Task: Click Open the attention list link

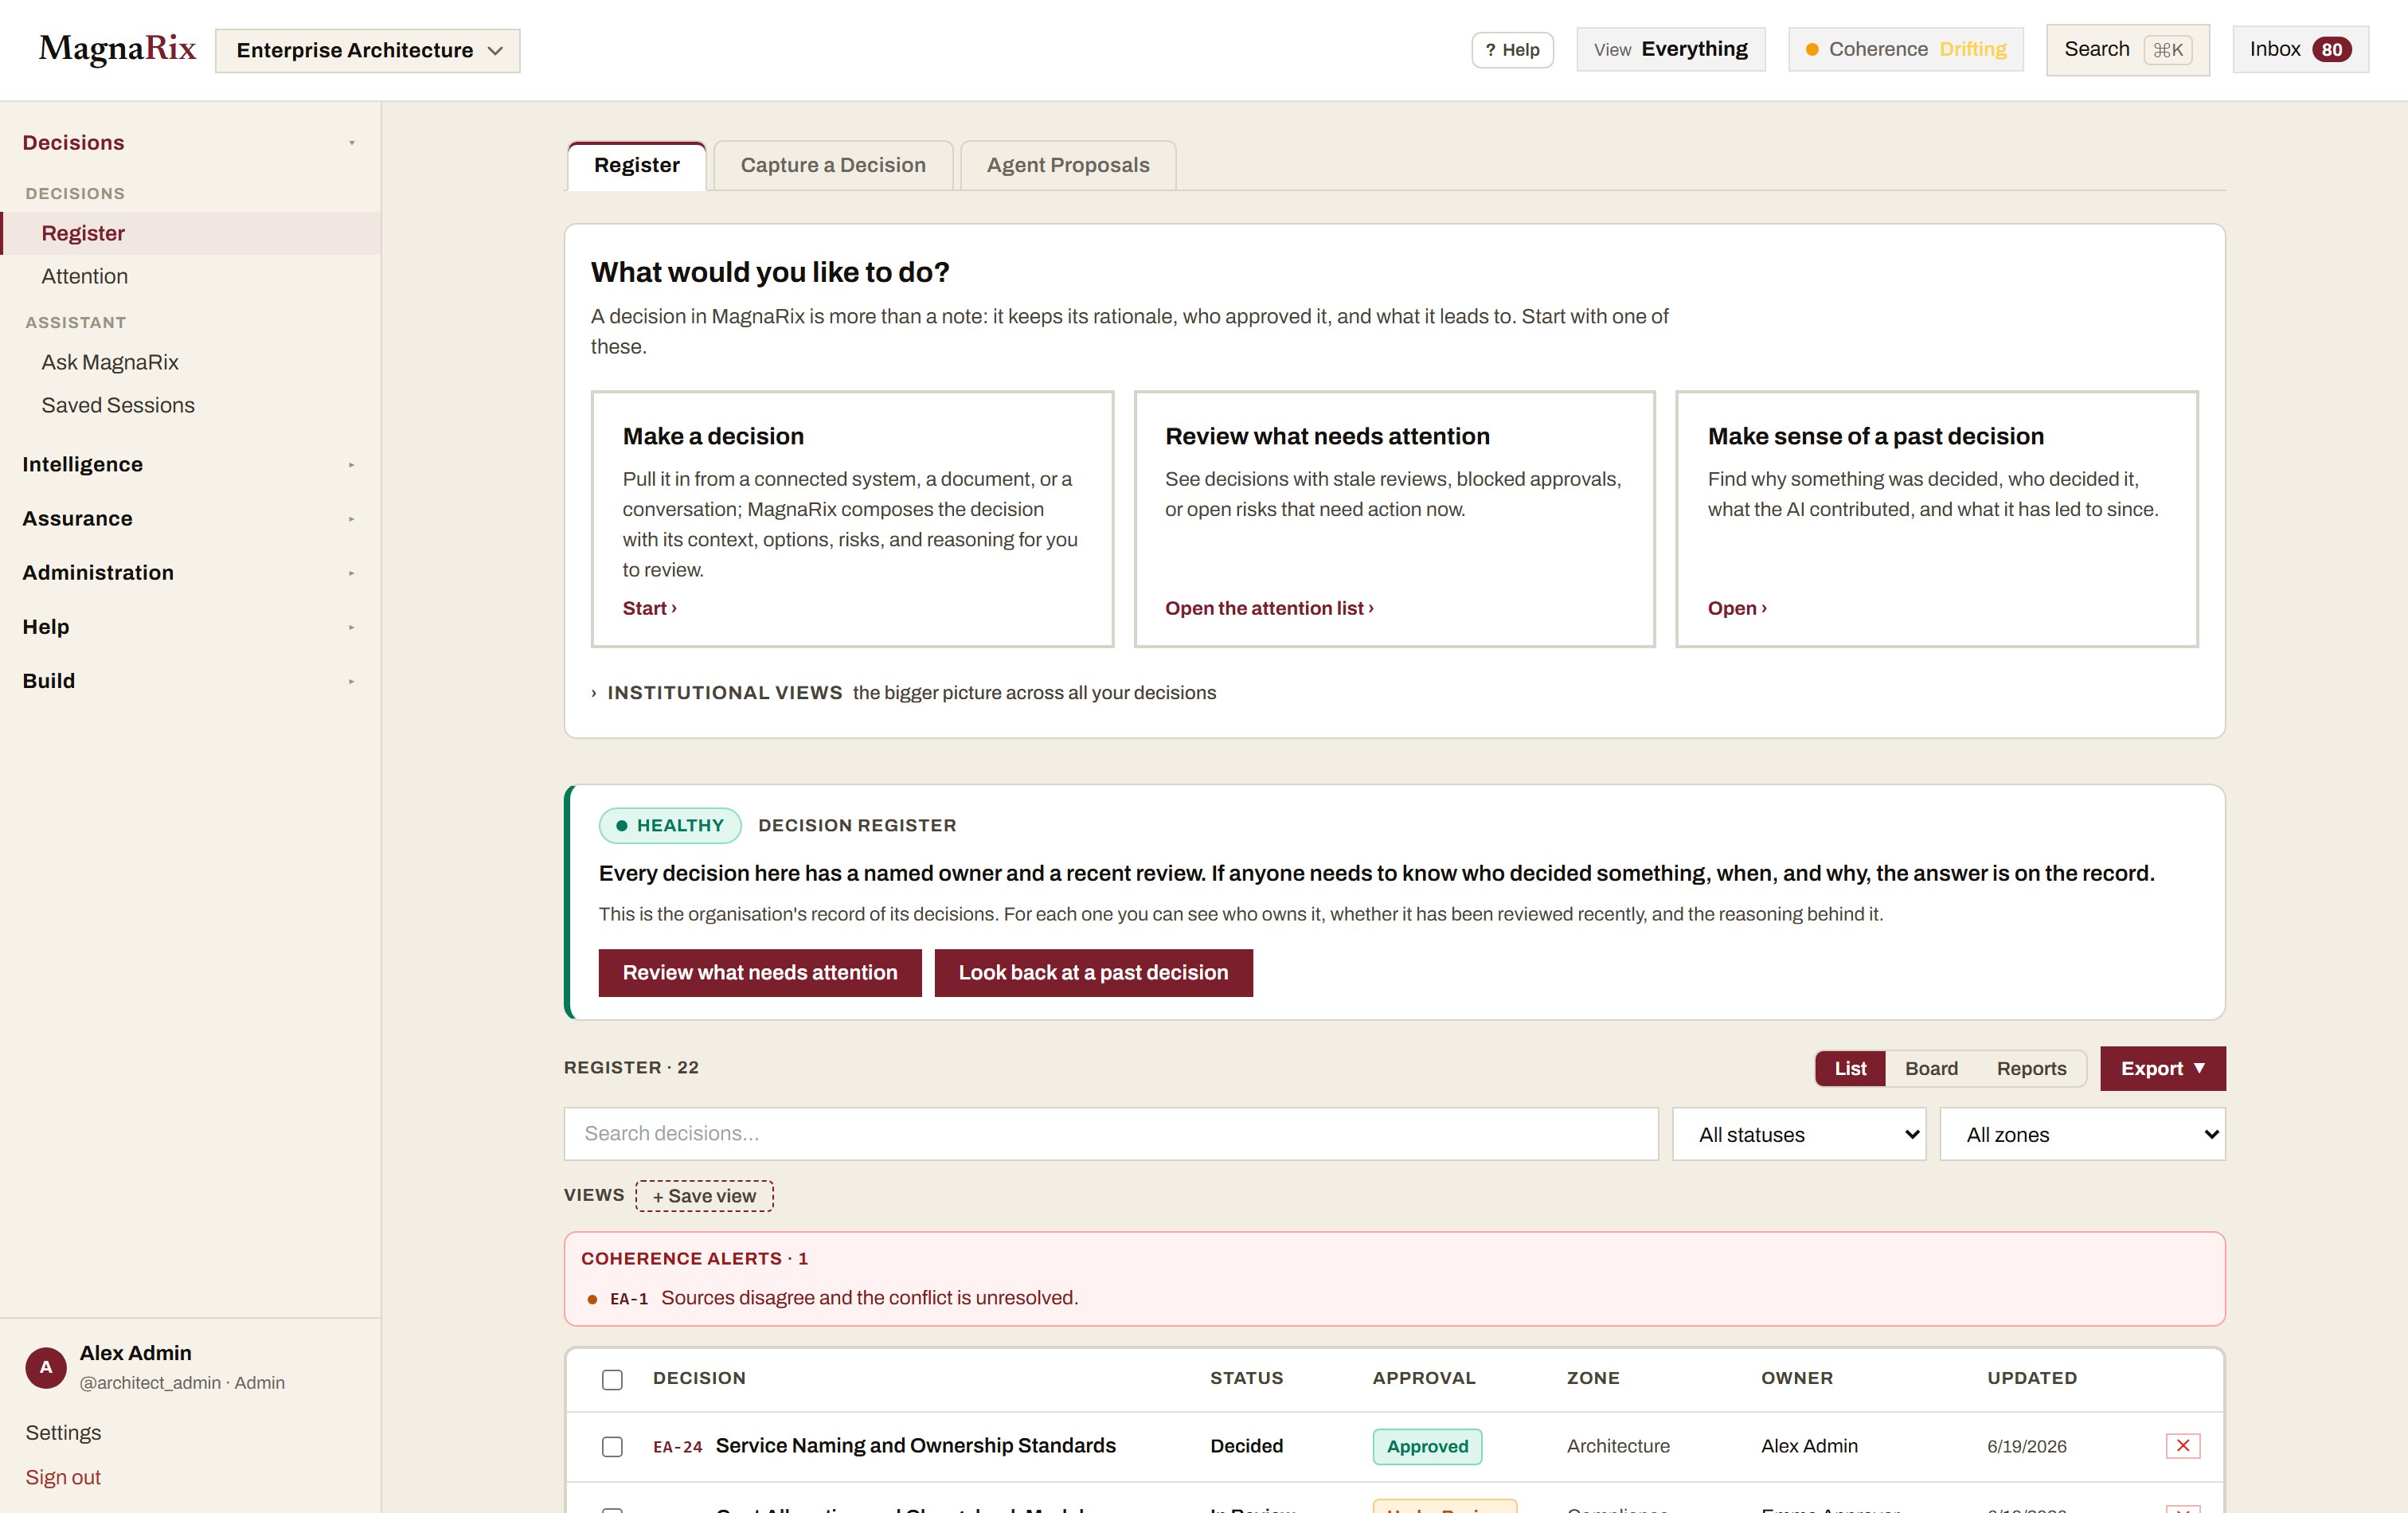Action: 1269,608
